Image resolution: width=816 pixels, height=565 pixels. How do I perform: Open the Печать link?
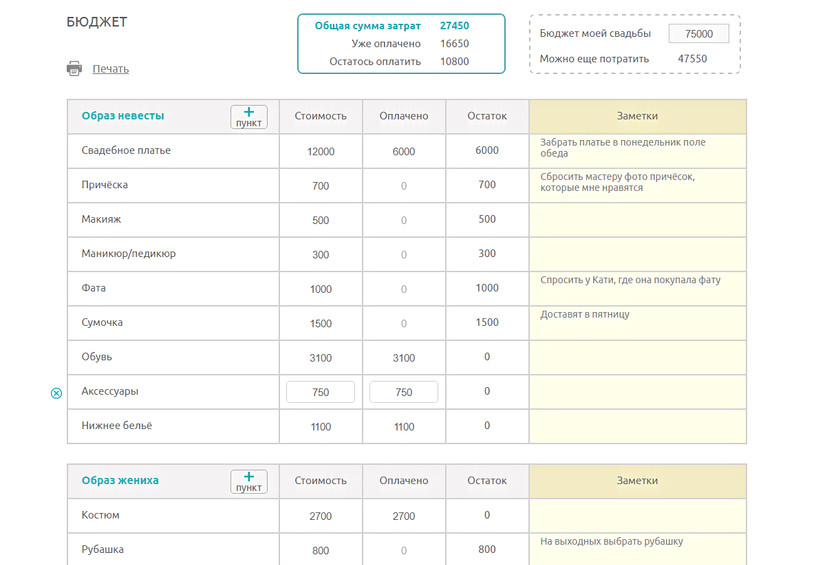[x=110, y=69]
